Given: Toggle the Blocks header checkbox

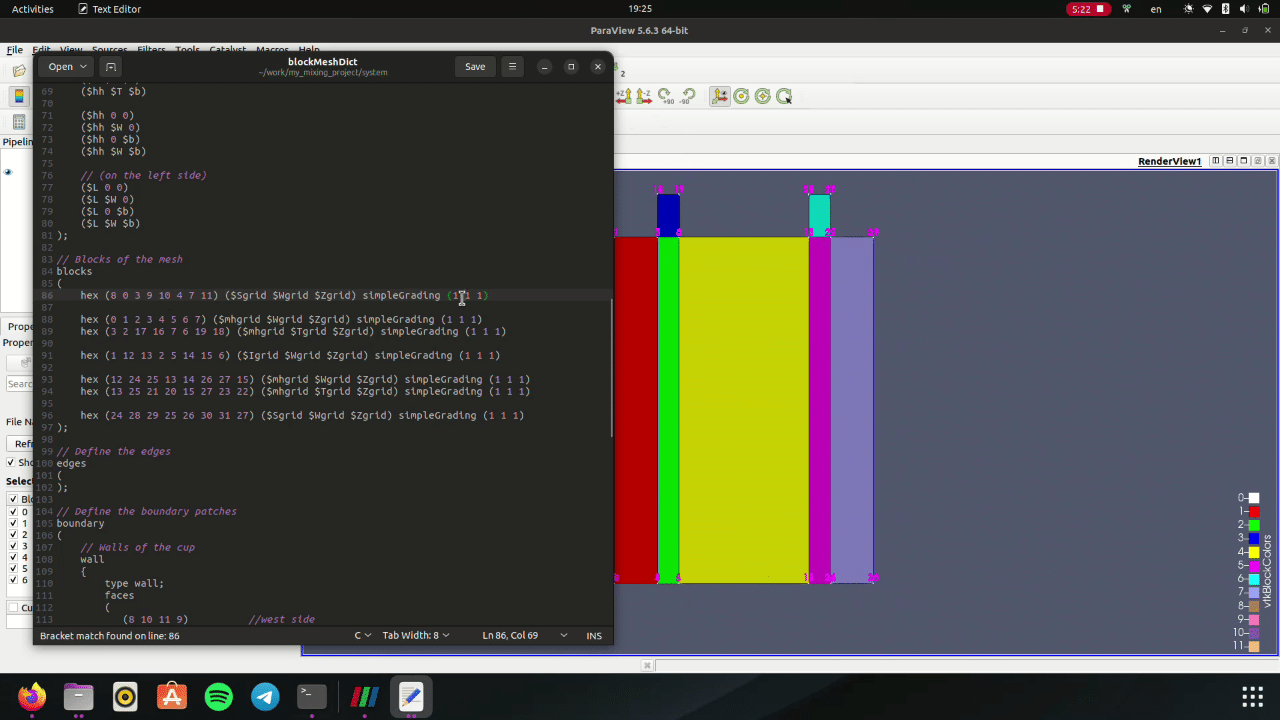Looking at the screenshot, I should [13, 499].
